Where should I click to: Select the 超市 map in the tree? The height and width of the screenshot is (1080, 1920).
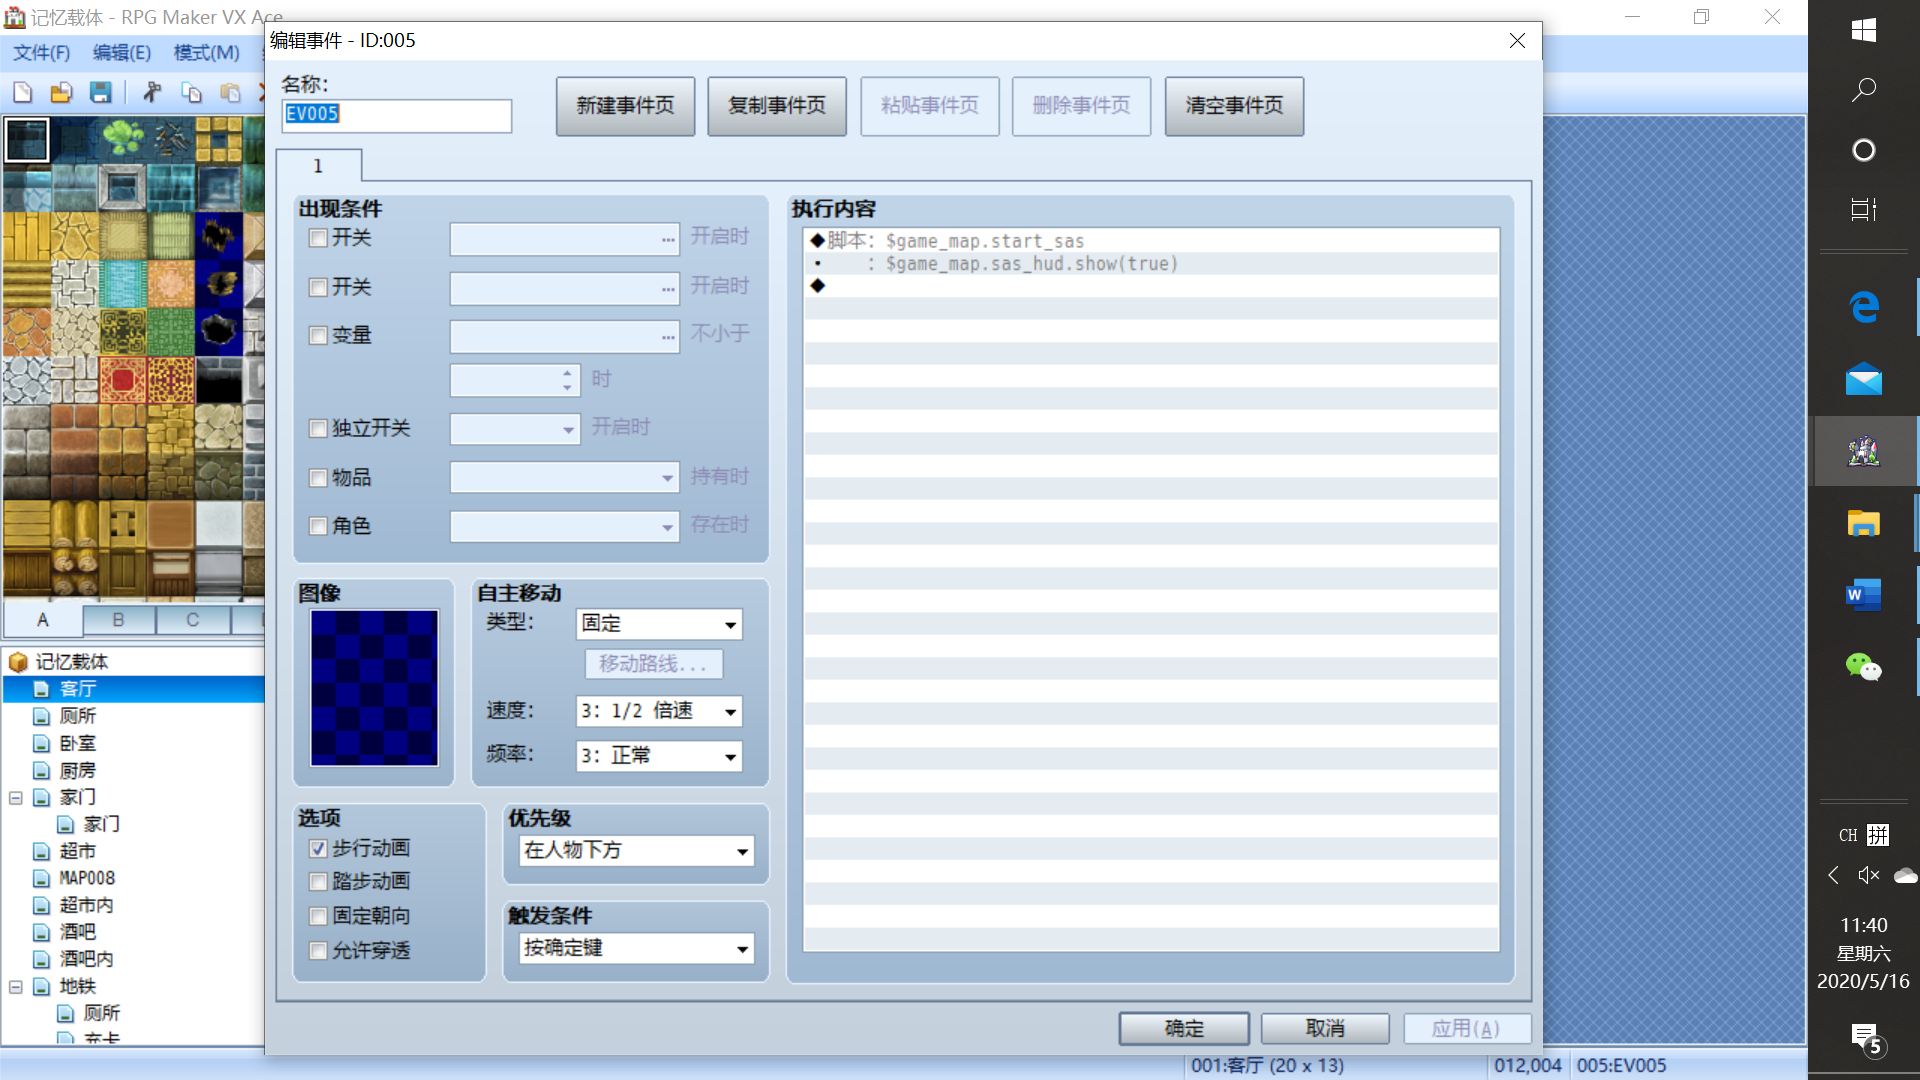click(x=77, y=851)
